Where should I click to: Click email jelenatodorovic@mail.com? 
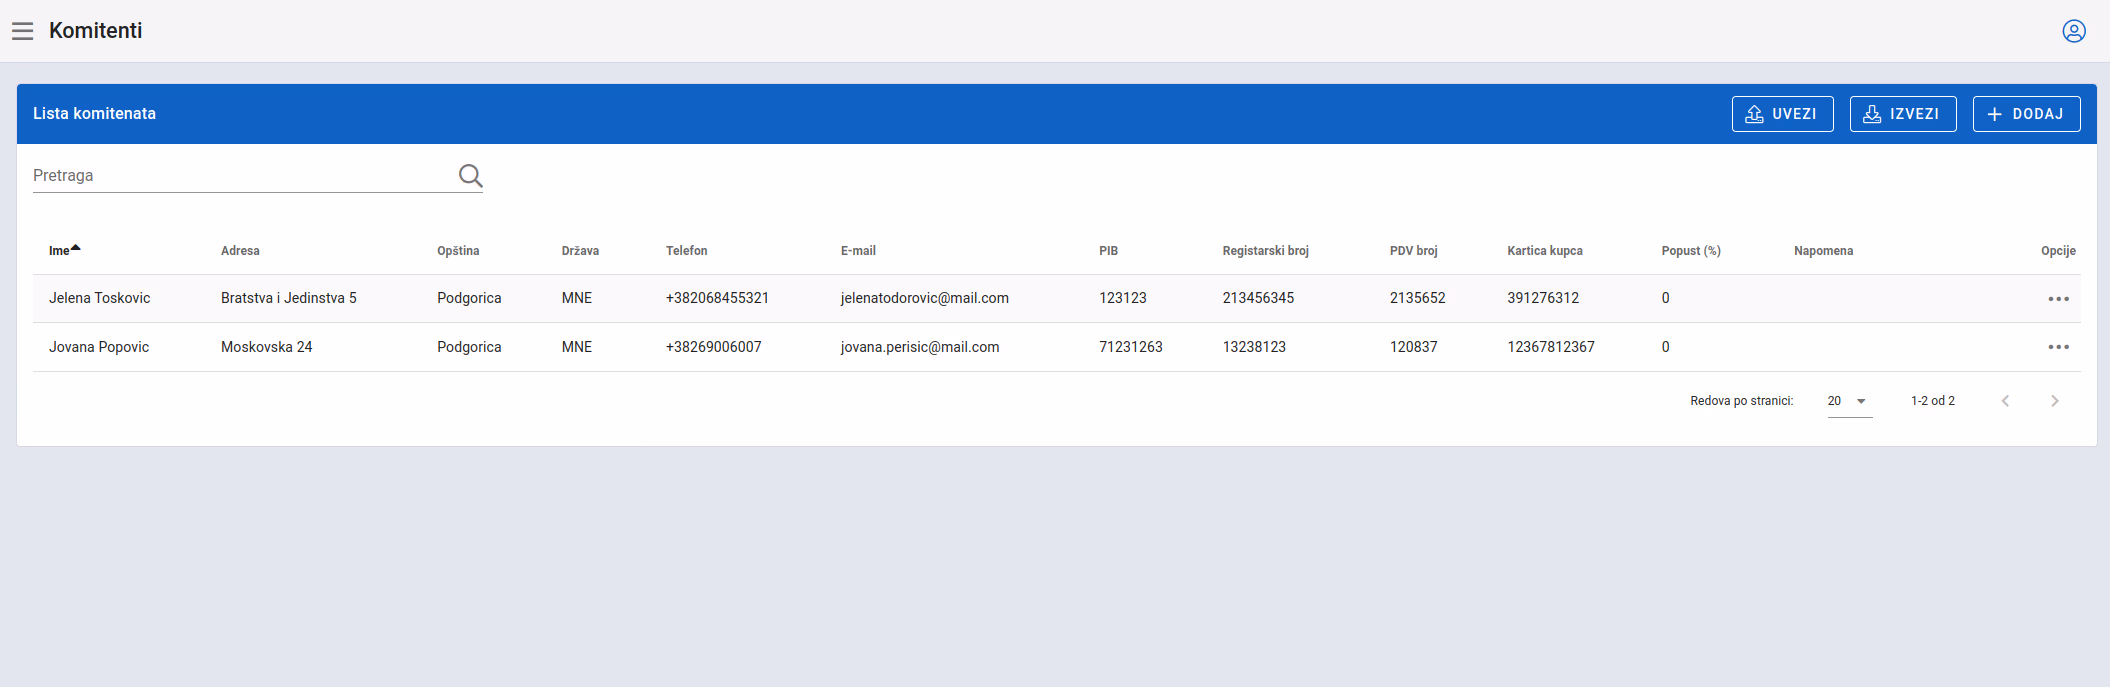[x=924, y=298]
